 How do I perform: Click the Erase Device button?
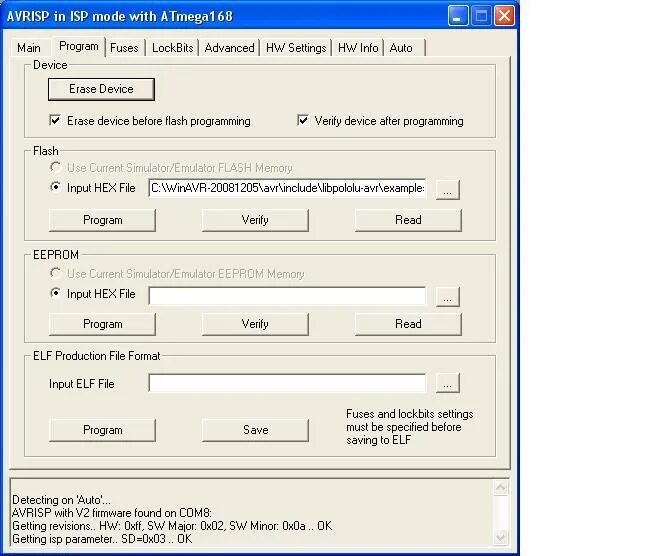101,89
